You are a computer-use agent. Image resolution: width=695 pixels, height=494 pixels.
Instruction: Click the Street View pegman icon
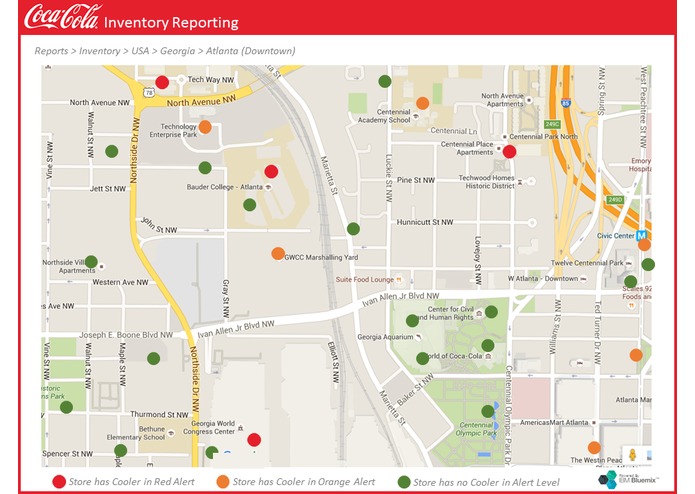pyautogui.click(x=633, y=455)
